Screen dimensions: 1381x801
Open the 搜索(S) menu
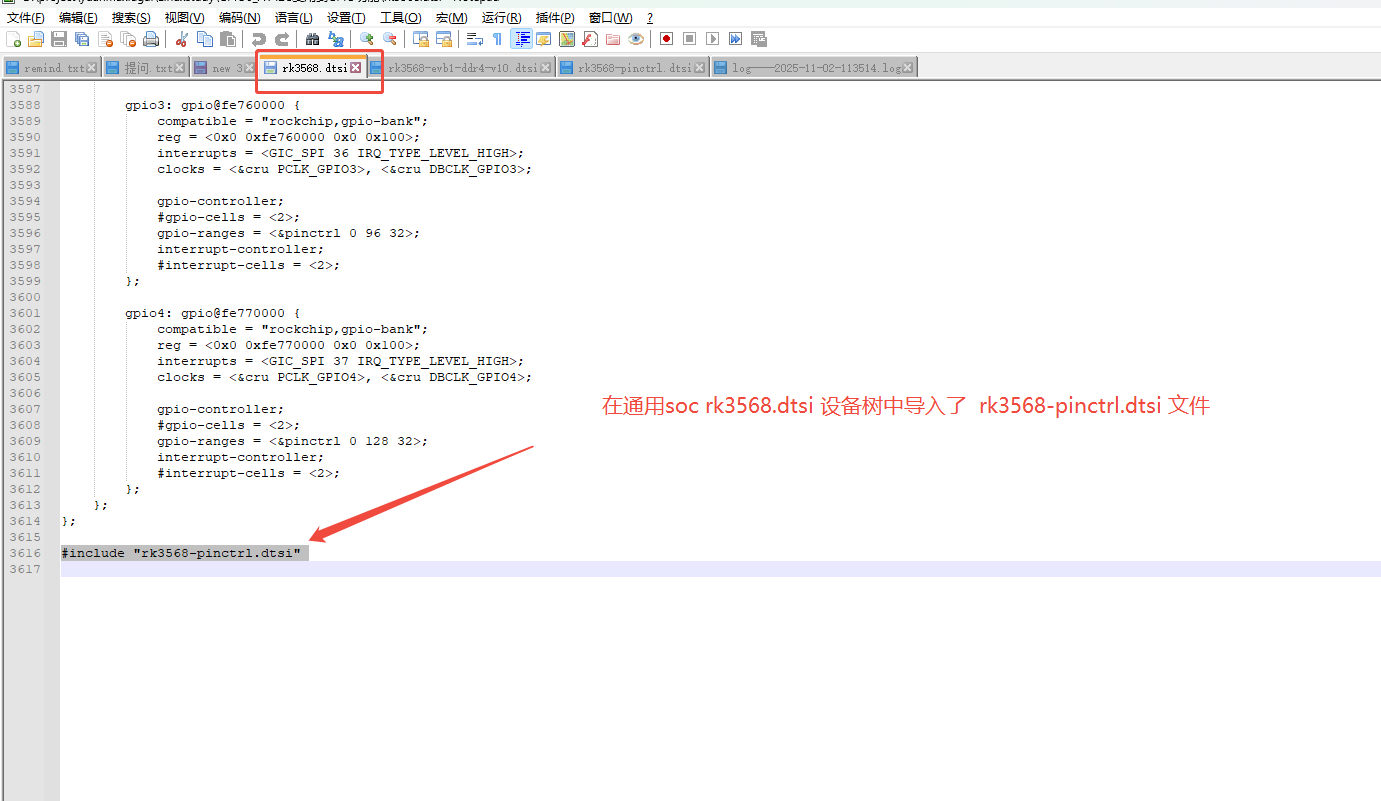[x=131, y=18]
